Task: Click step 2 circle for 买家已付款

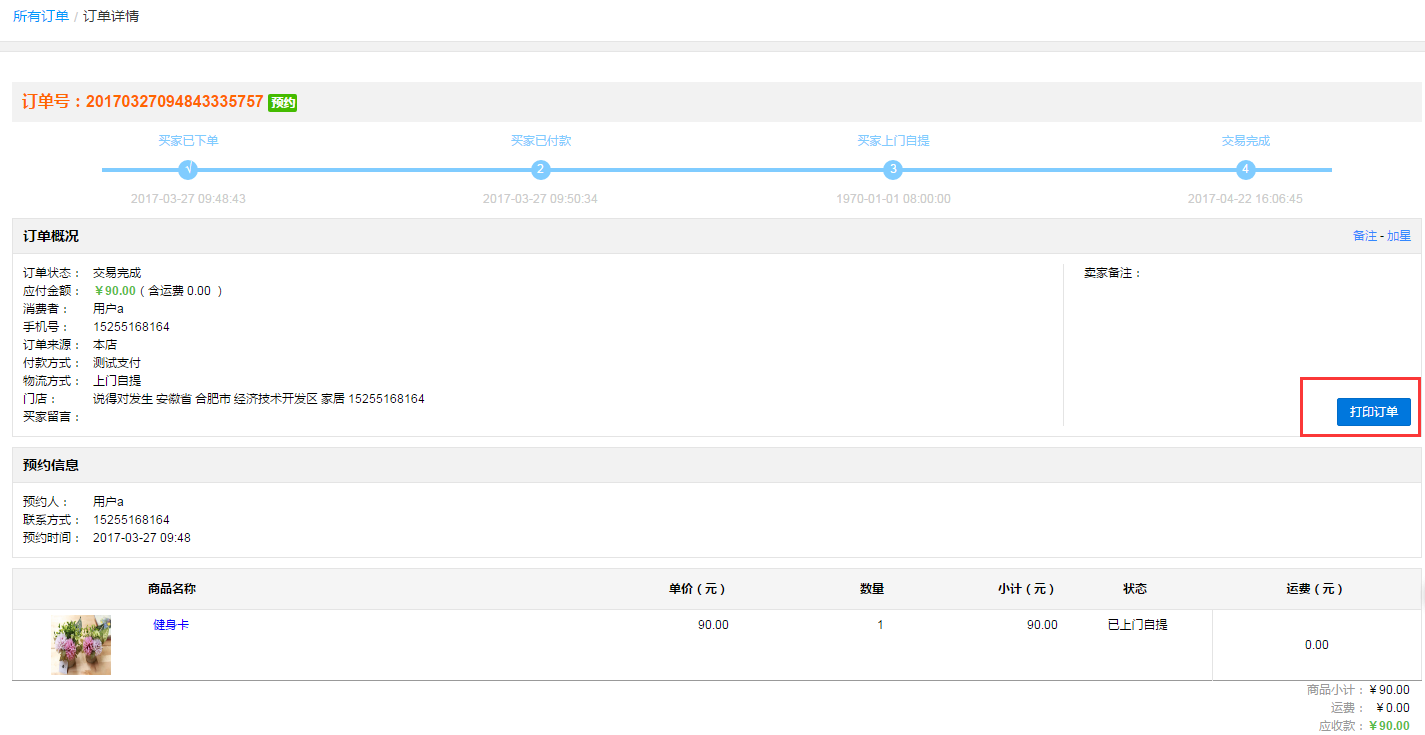Action: (x=540, y=170)
